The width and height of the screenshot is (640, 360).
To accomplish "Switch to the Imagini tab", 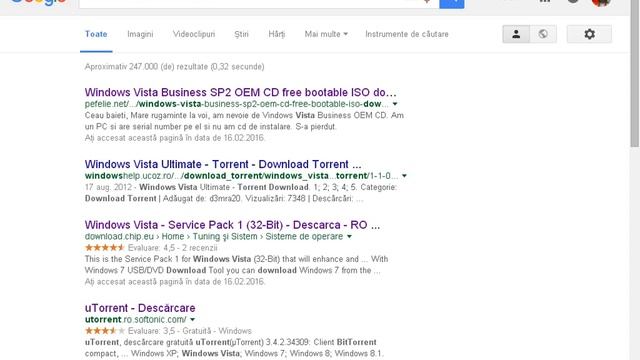I will point(140,34).
